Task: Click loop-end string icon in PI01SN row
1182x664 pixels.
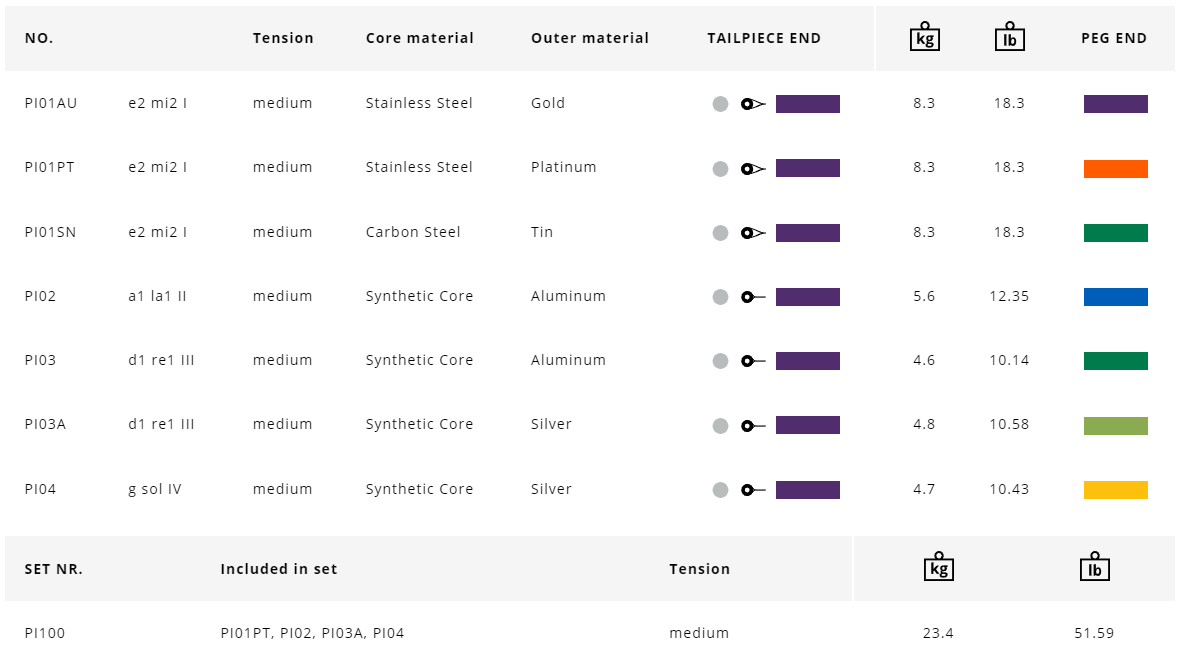Action: (x=753, y=233)
